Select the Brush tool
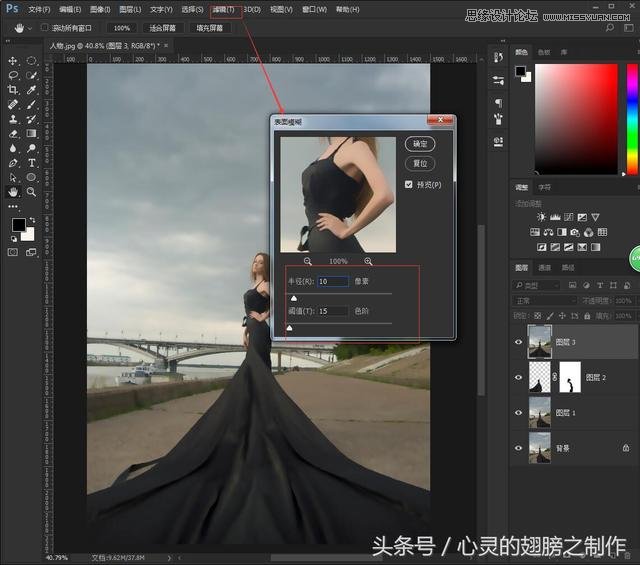Screen dimensions: 640x565 (31, 105)
